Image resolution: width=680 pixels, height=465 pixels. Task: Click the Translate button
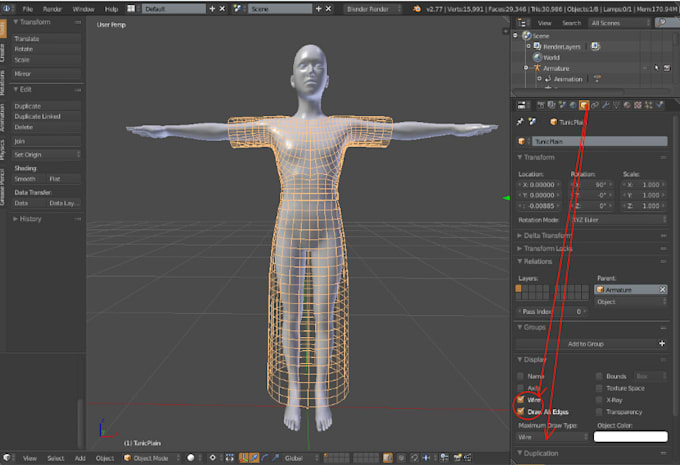[46, 39]
